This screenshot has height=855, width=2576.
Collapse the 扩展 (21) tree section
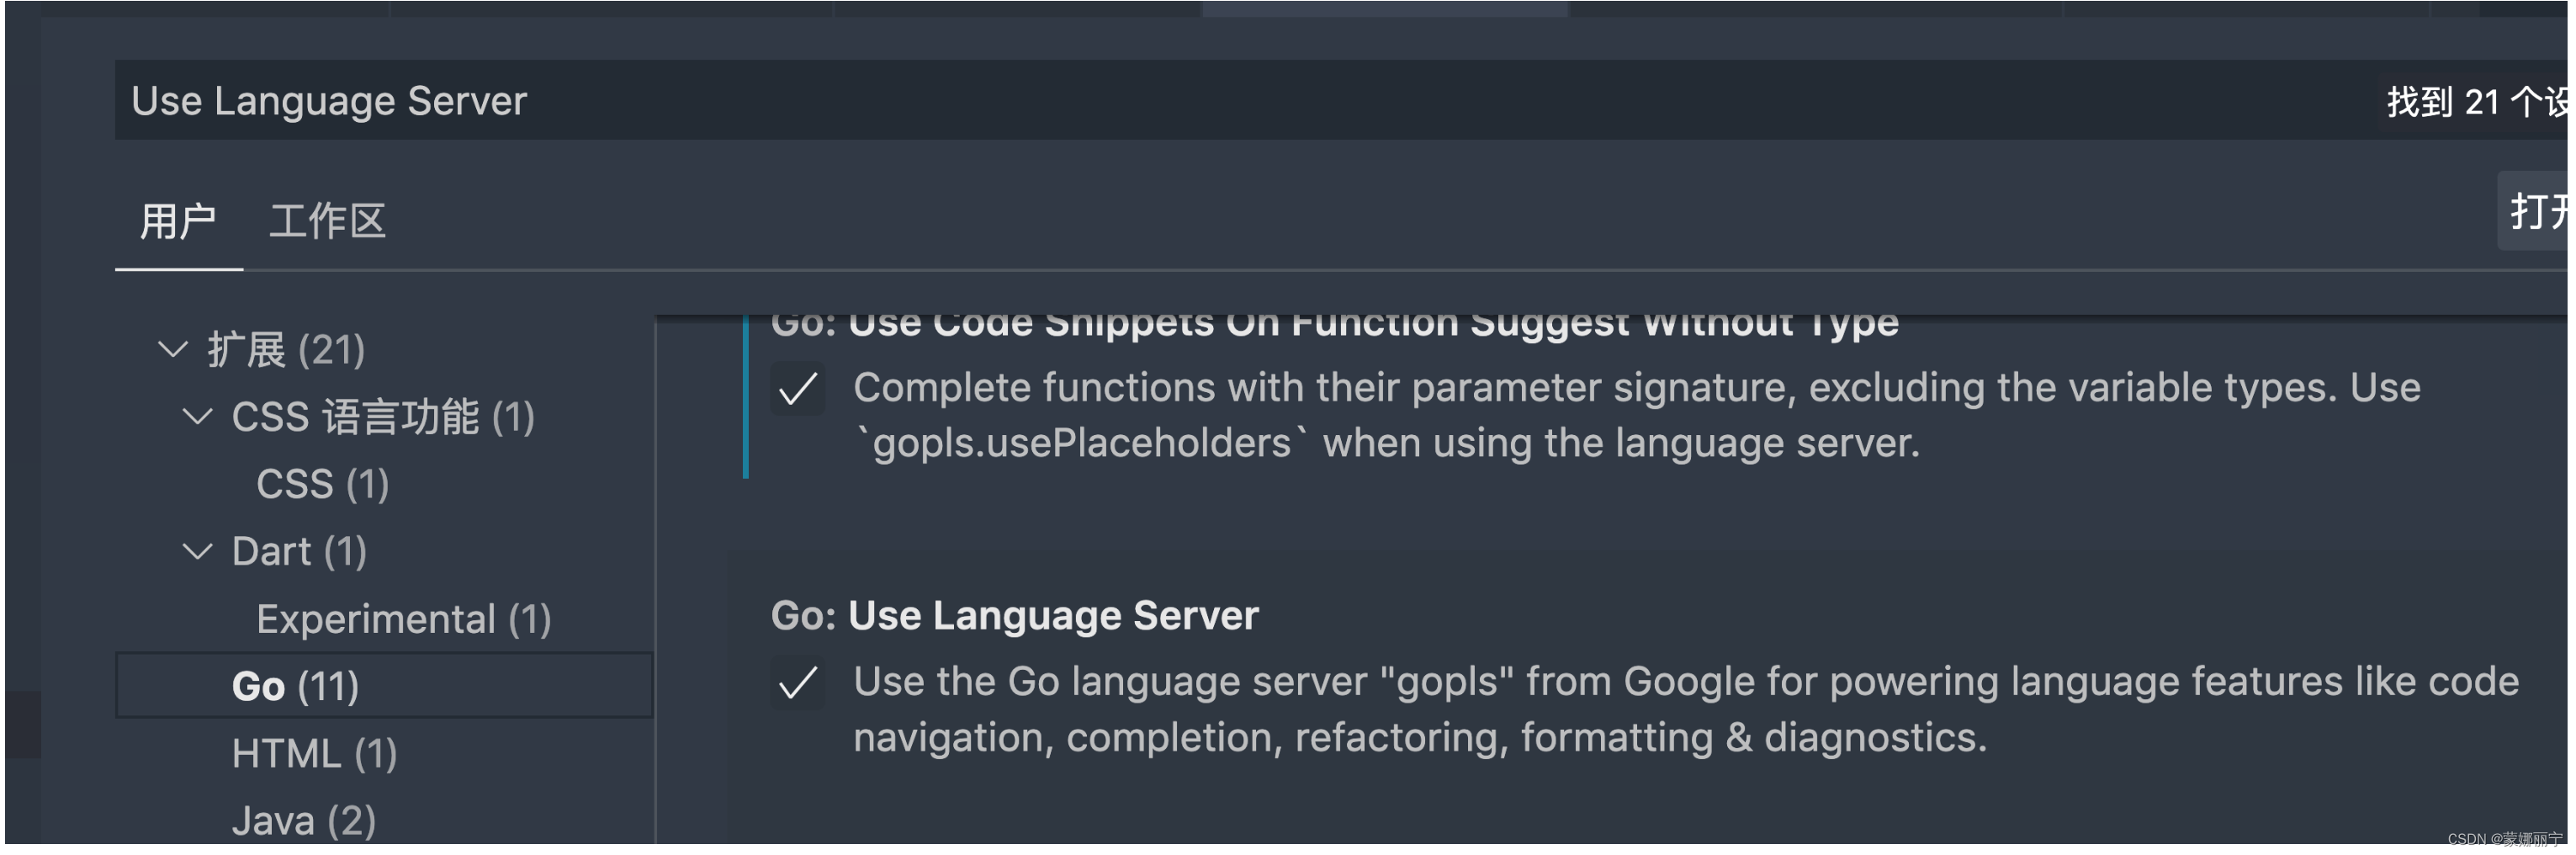click(173, 350)
